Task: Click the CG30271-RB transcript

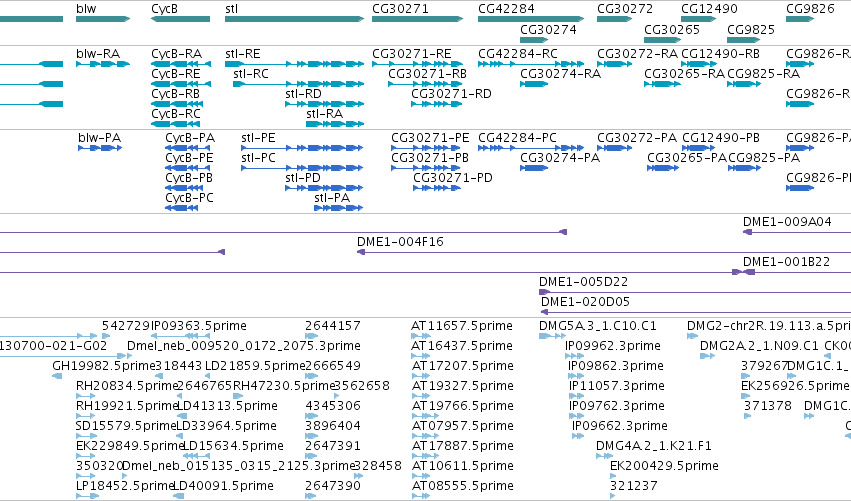Action: (426, 84)
